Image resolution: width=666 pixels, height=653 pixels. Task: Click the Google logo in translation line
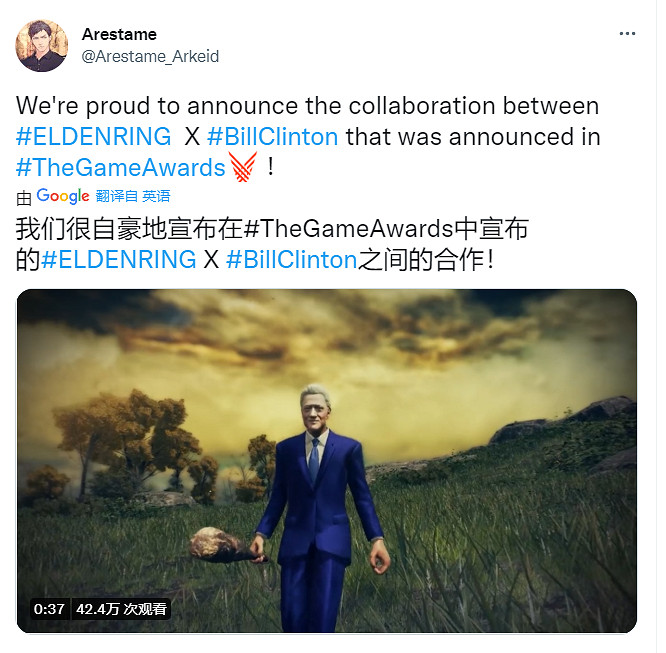point(63,196)
